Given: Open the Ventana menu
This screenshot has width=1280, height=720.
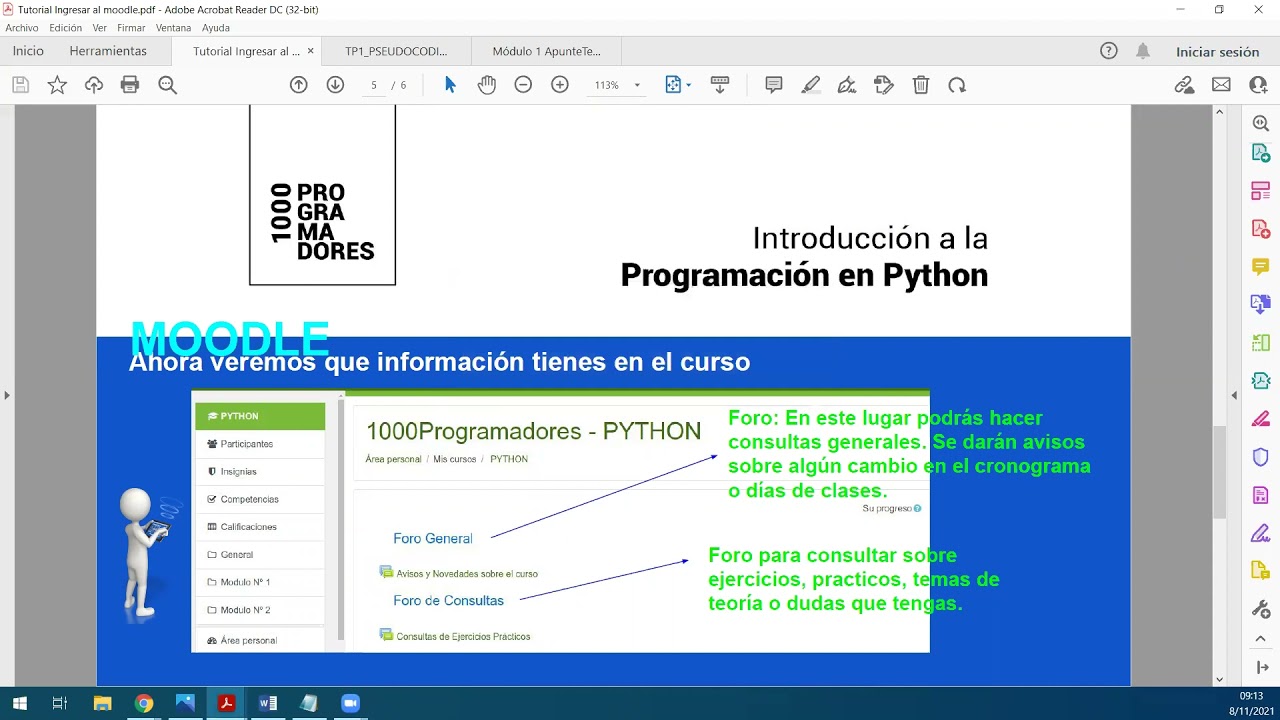Looking at the screenshot, I should click(173, 28).
